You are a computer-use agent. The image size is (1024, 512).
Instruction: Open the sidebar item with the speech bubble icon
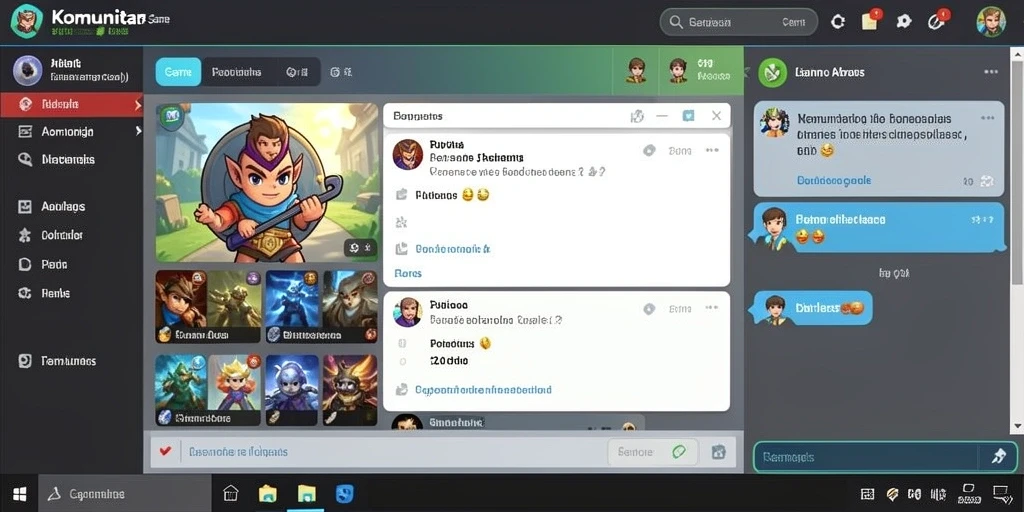click(25, 159)
